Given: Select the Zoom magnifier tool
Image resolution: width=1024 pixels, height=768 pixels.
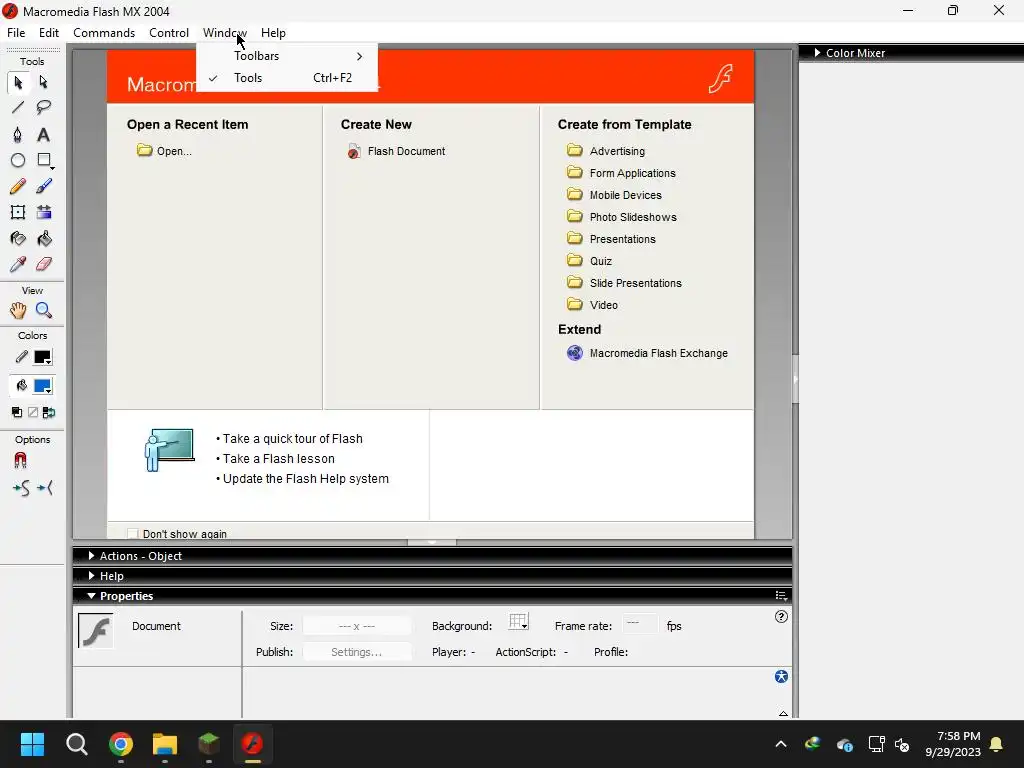Looking at the screenshot, I should [x=44, y=311].
